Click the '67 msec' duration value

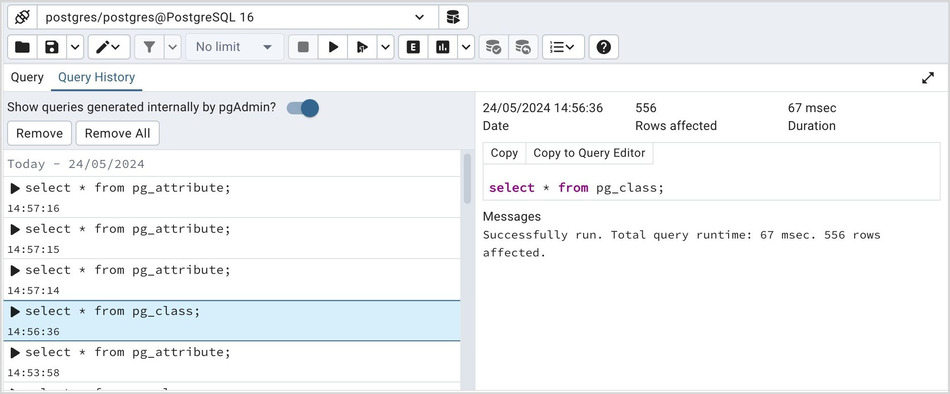coord(812,108)
